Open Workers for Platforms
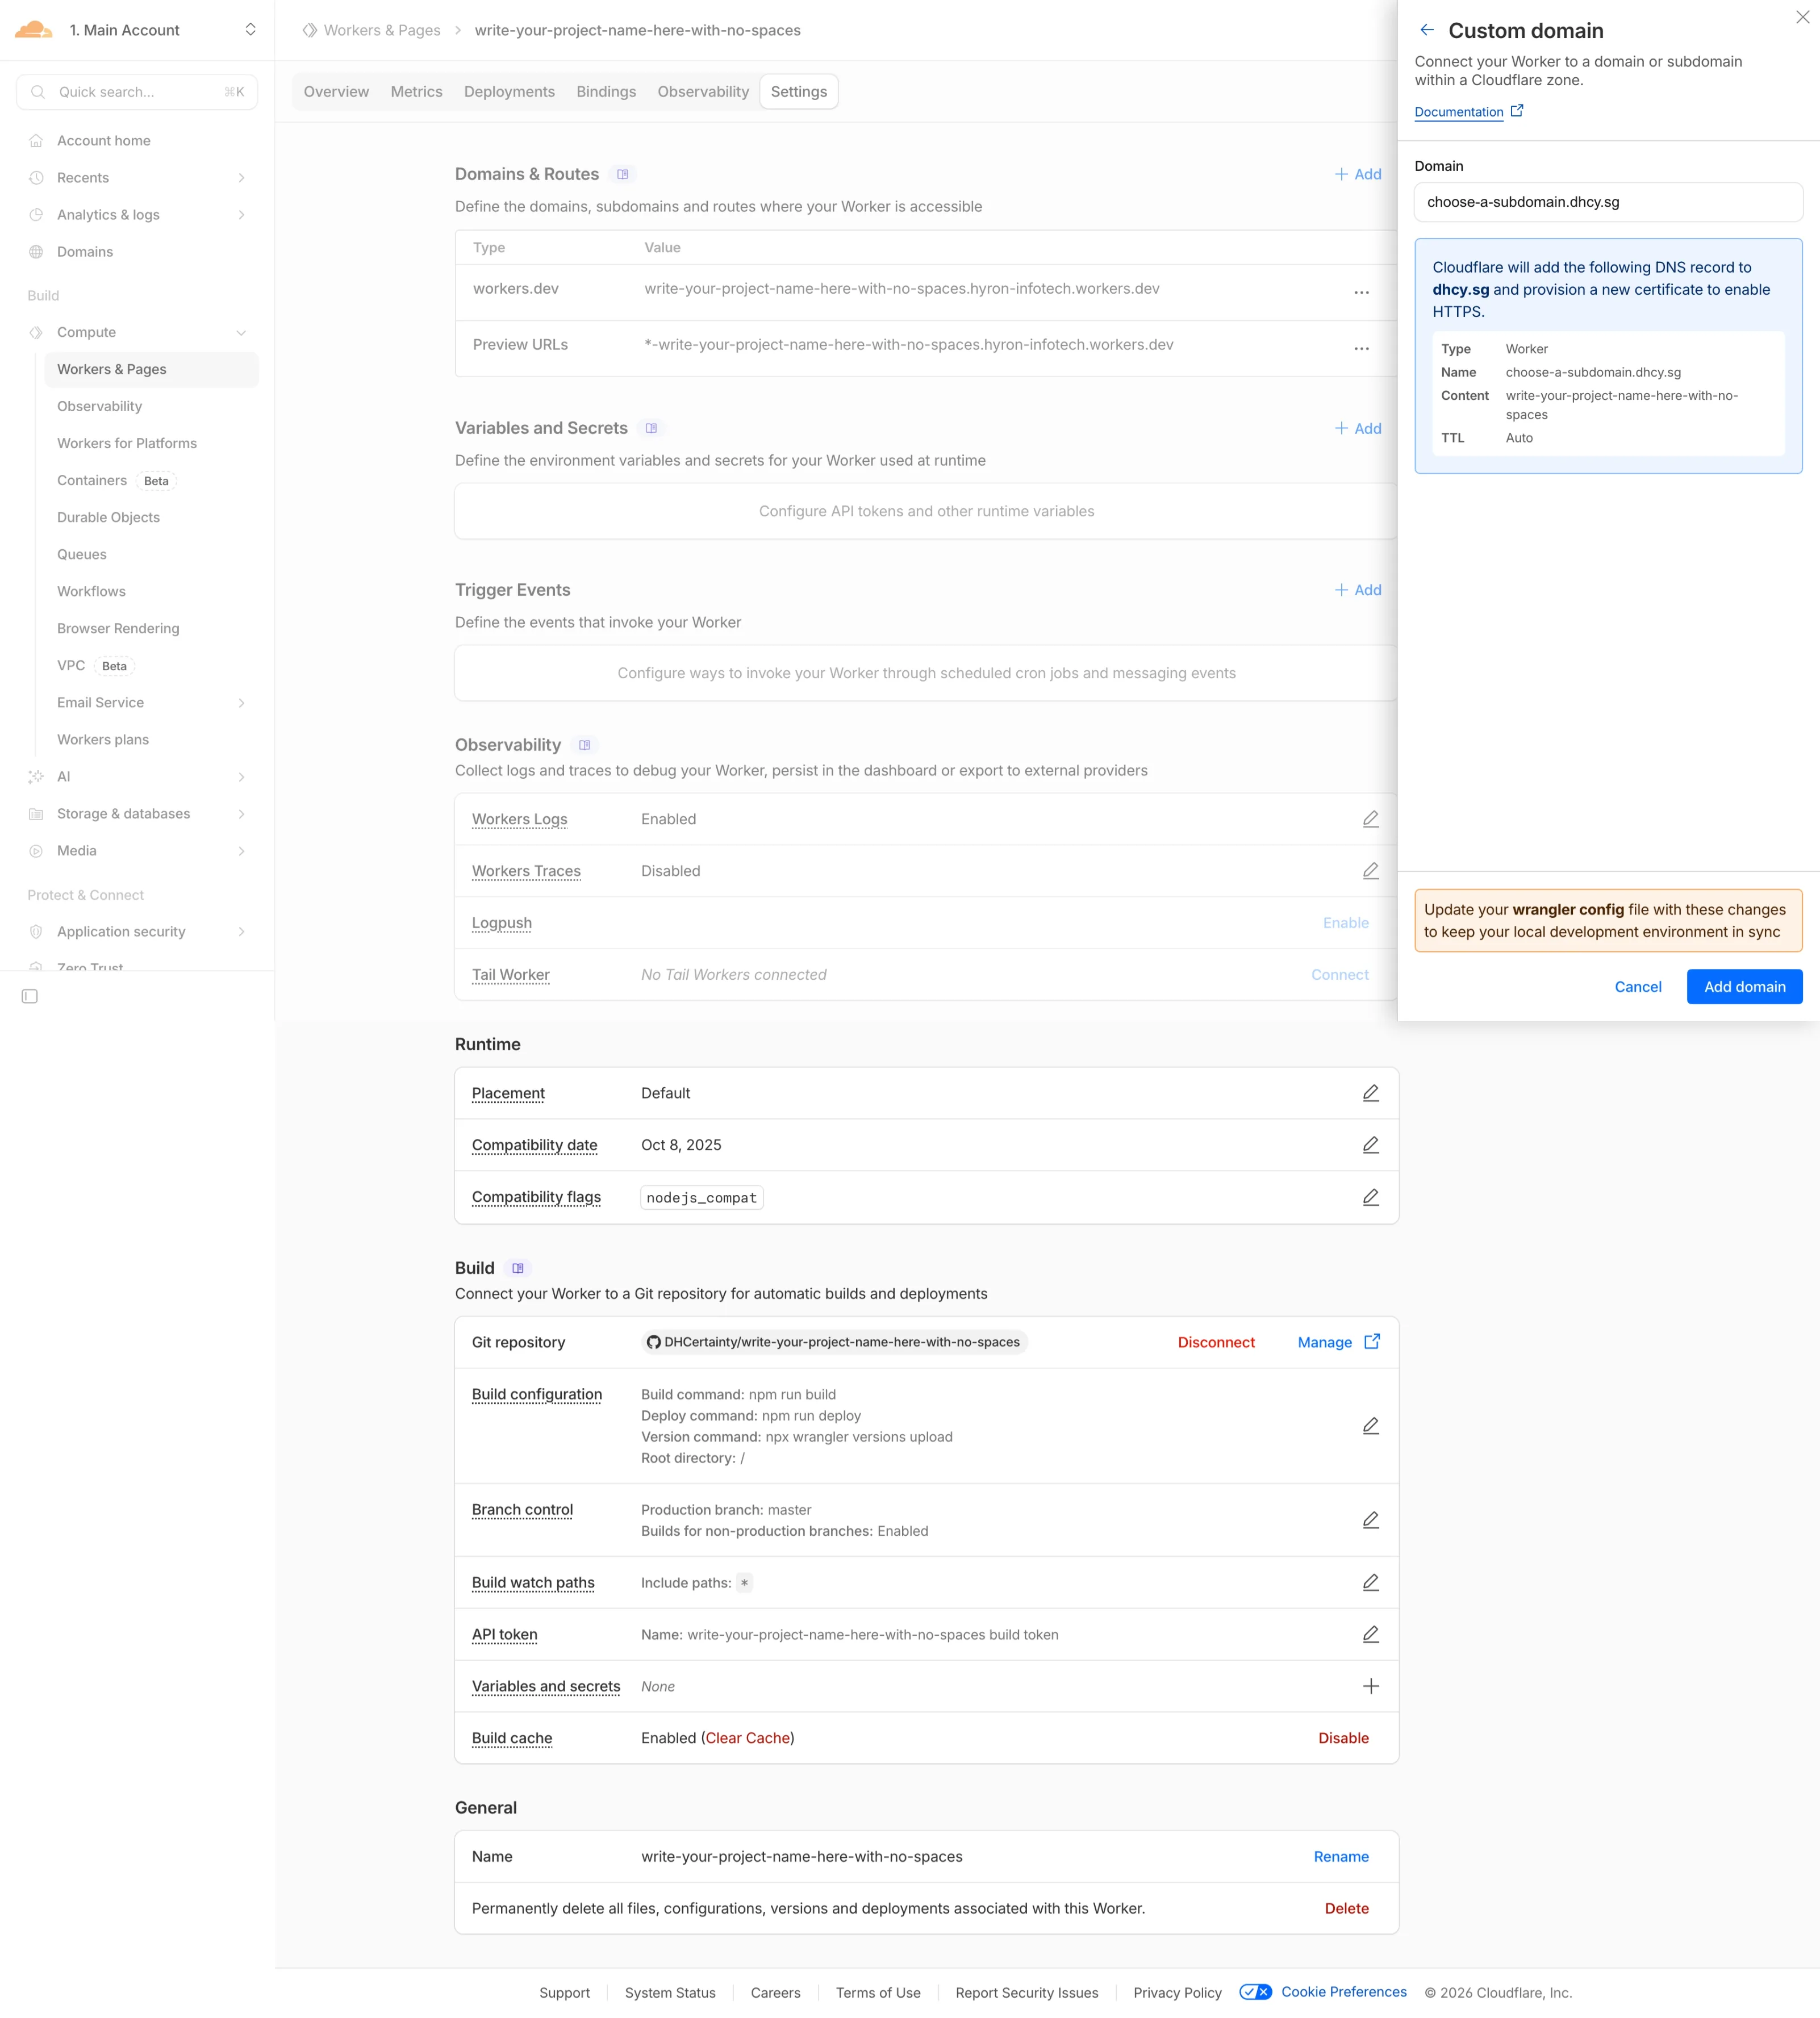This screenshot has height=2018, width=1820. (127, 443)
